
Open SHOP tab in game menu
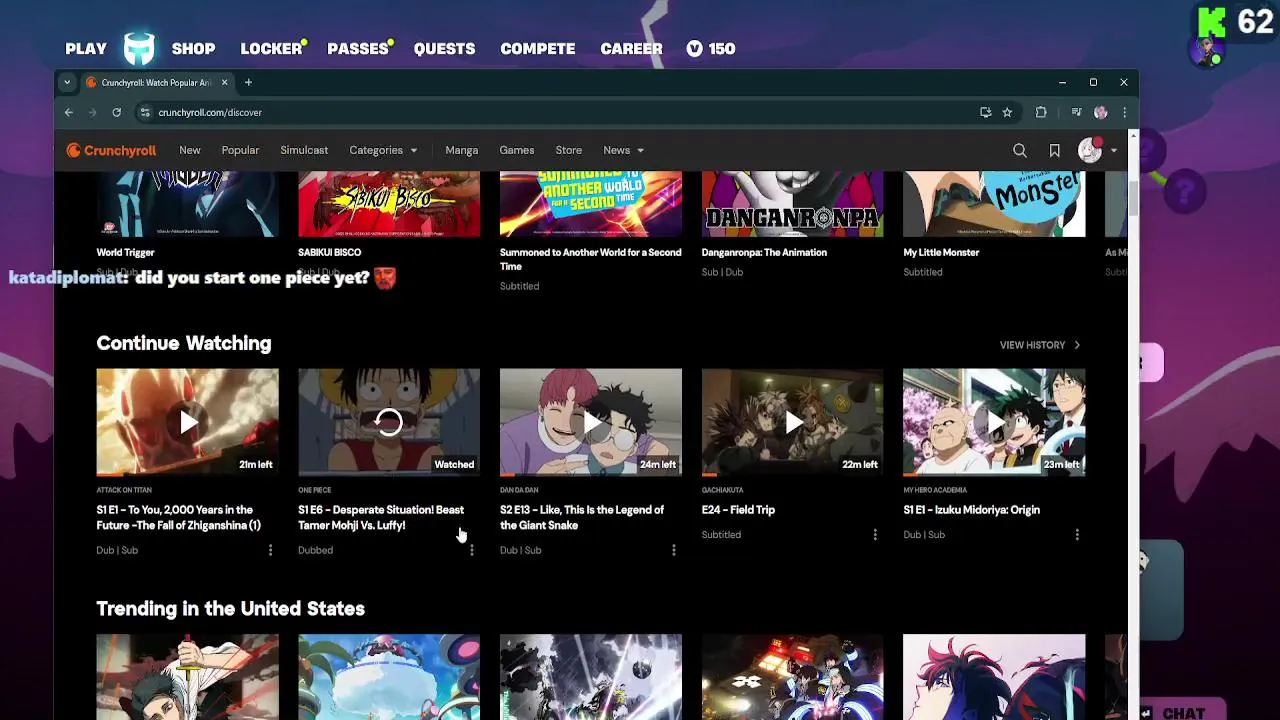[x=193, y=48]
